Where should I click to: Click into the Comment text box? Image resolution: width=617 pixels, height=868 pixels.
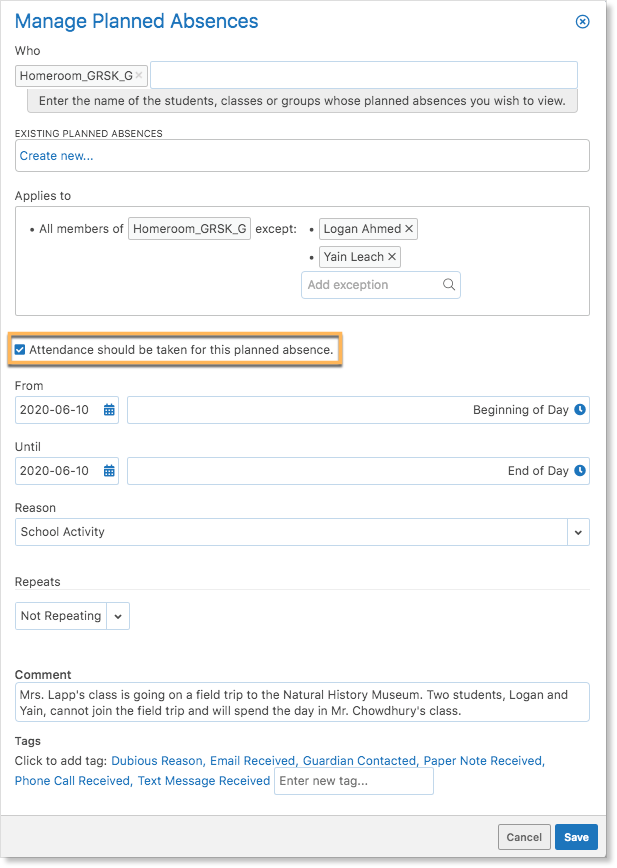[302, 702]
